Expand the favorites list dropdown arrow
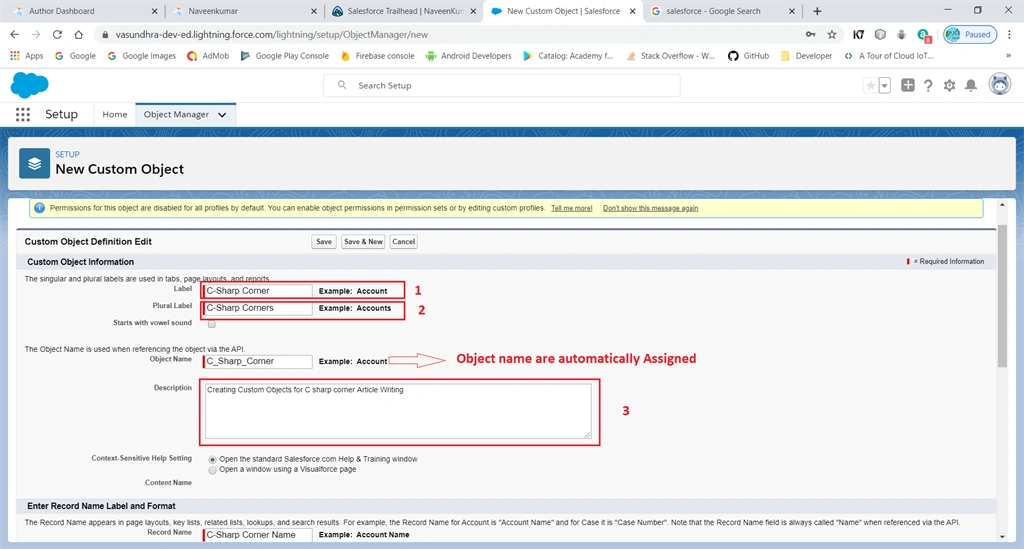This screenshot has height=549, width=1024. tap(884, 86)
